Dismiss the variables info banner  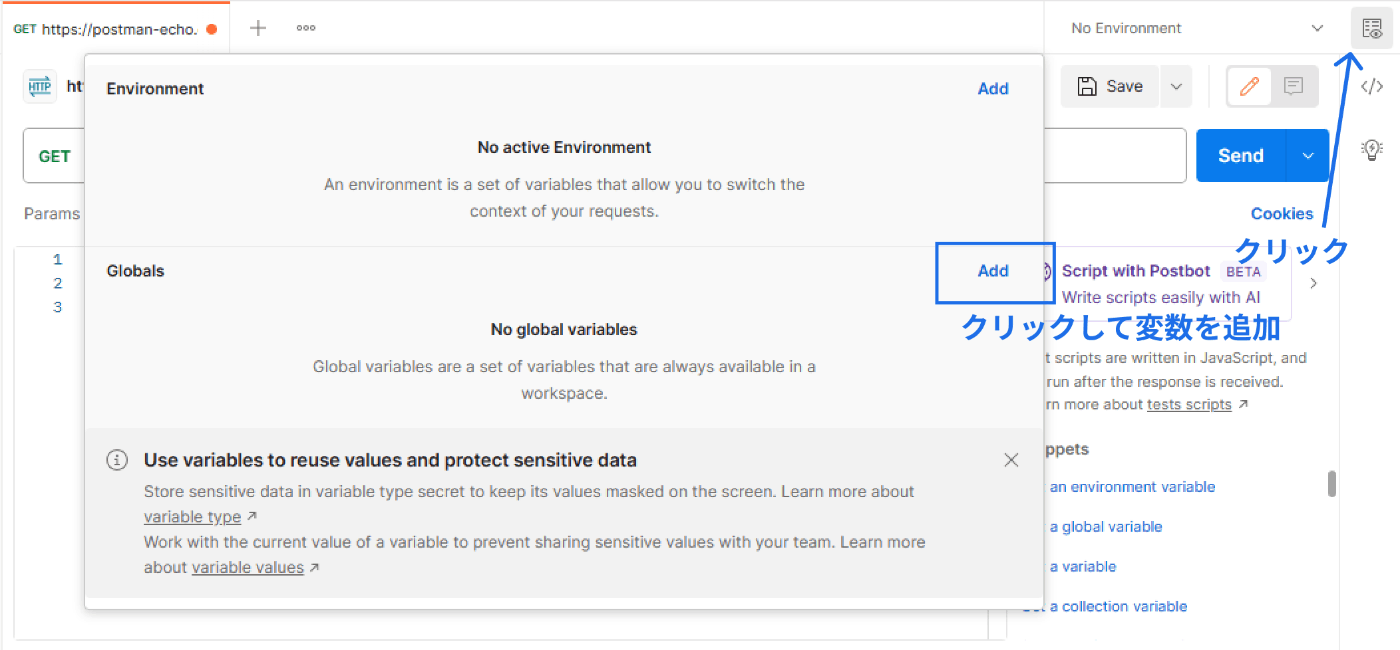[x=1011, y=460]
